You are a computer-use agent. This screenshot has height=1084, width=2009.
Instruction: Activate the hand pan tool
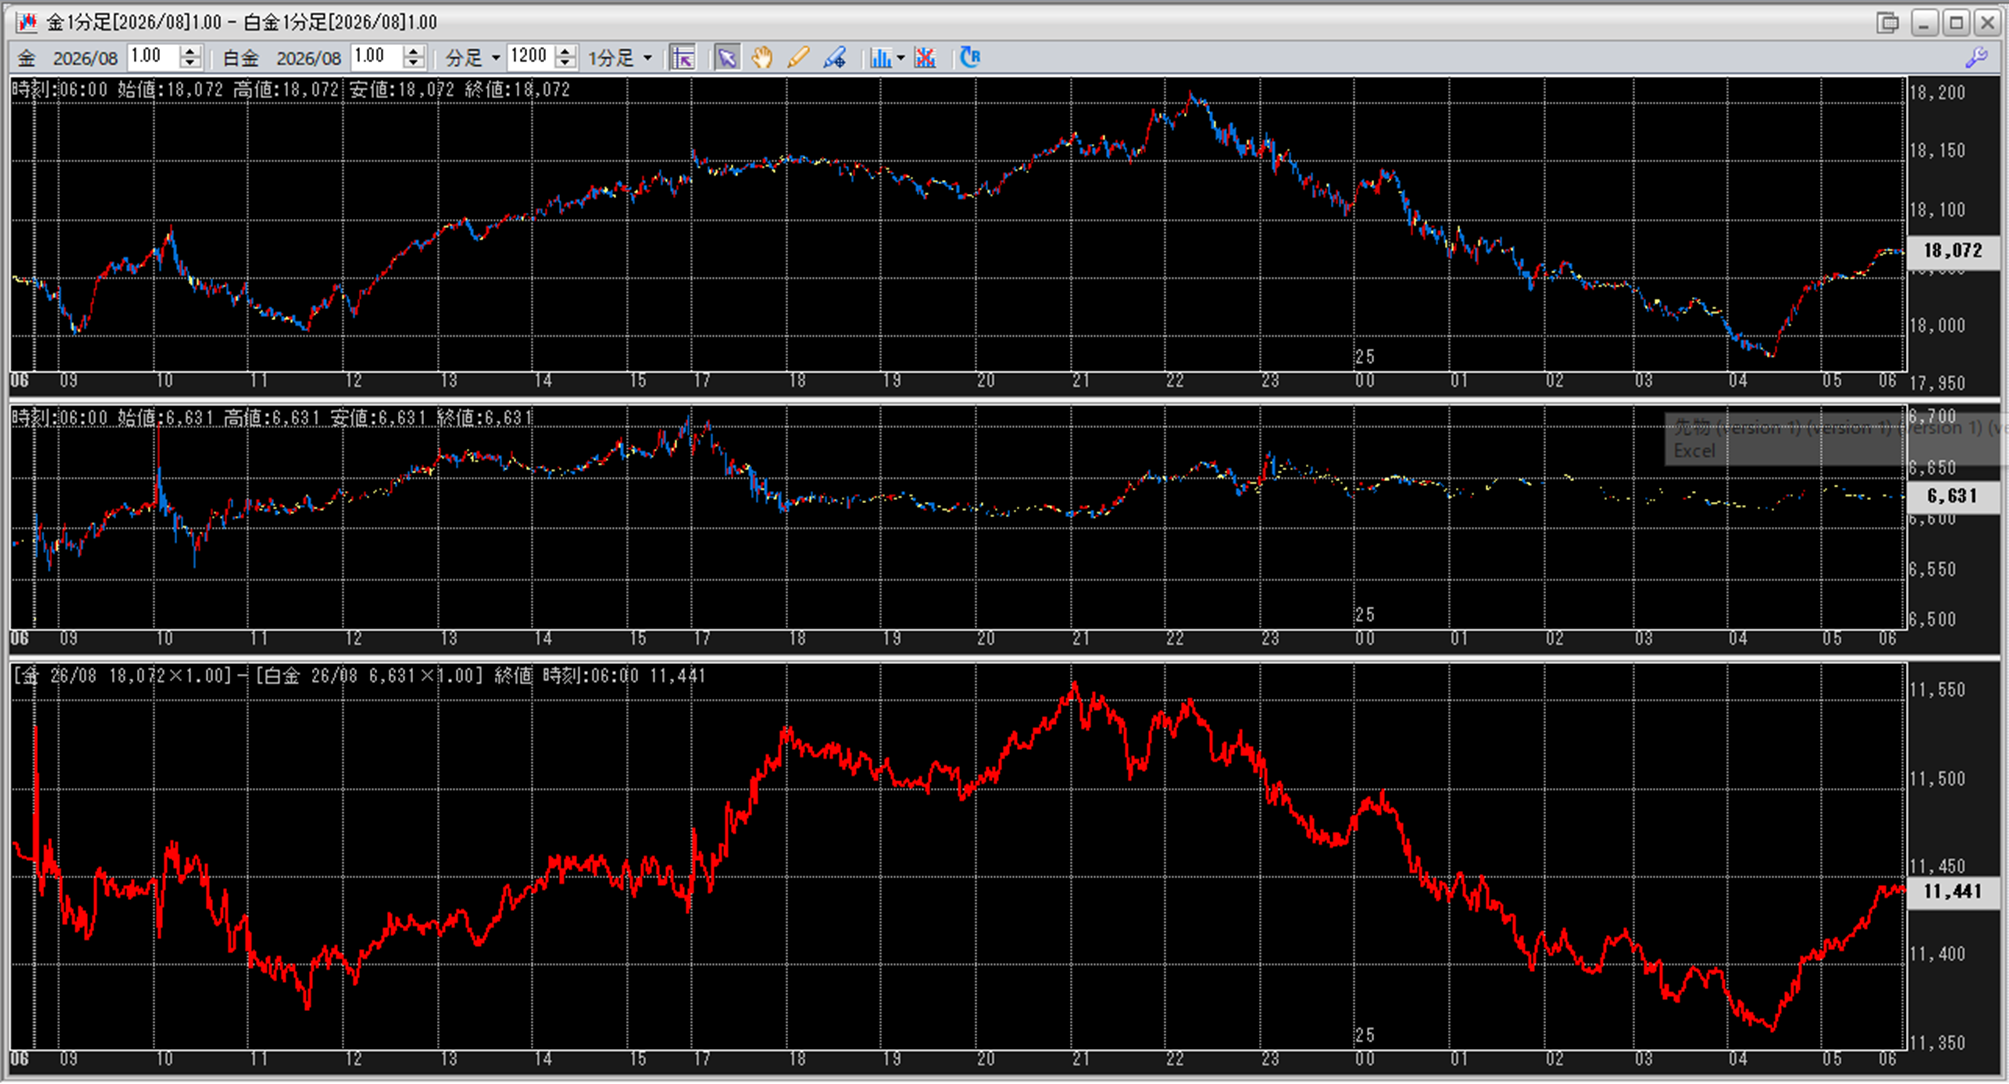762,58
